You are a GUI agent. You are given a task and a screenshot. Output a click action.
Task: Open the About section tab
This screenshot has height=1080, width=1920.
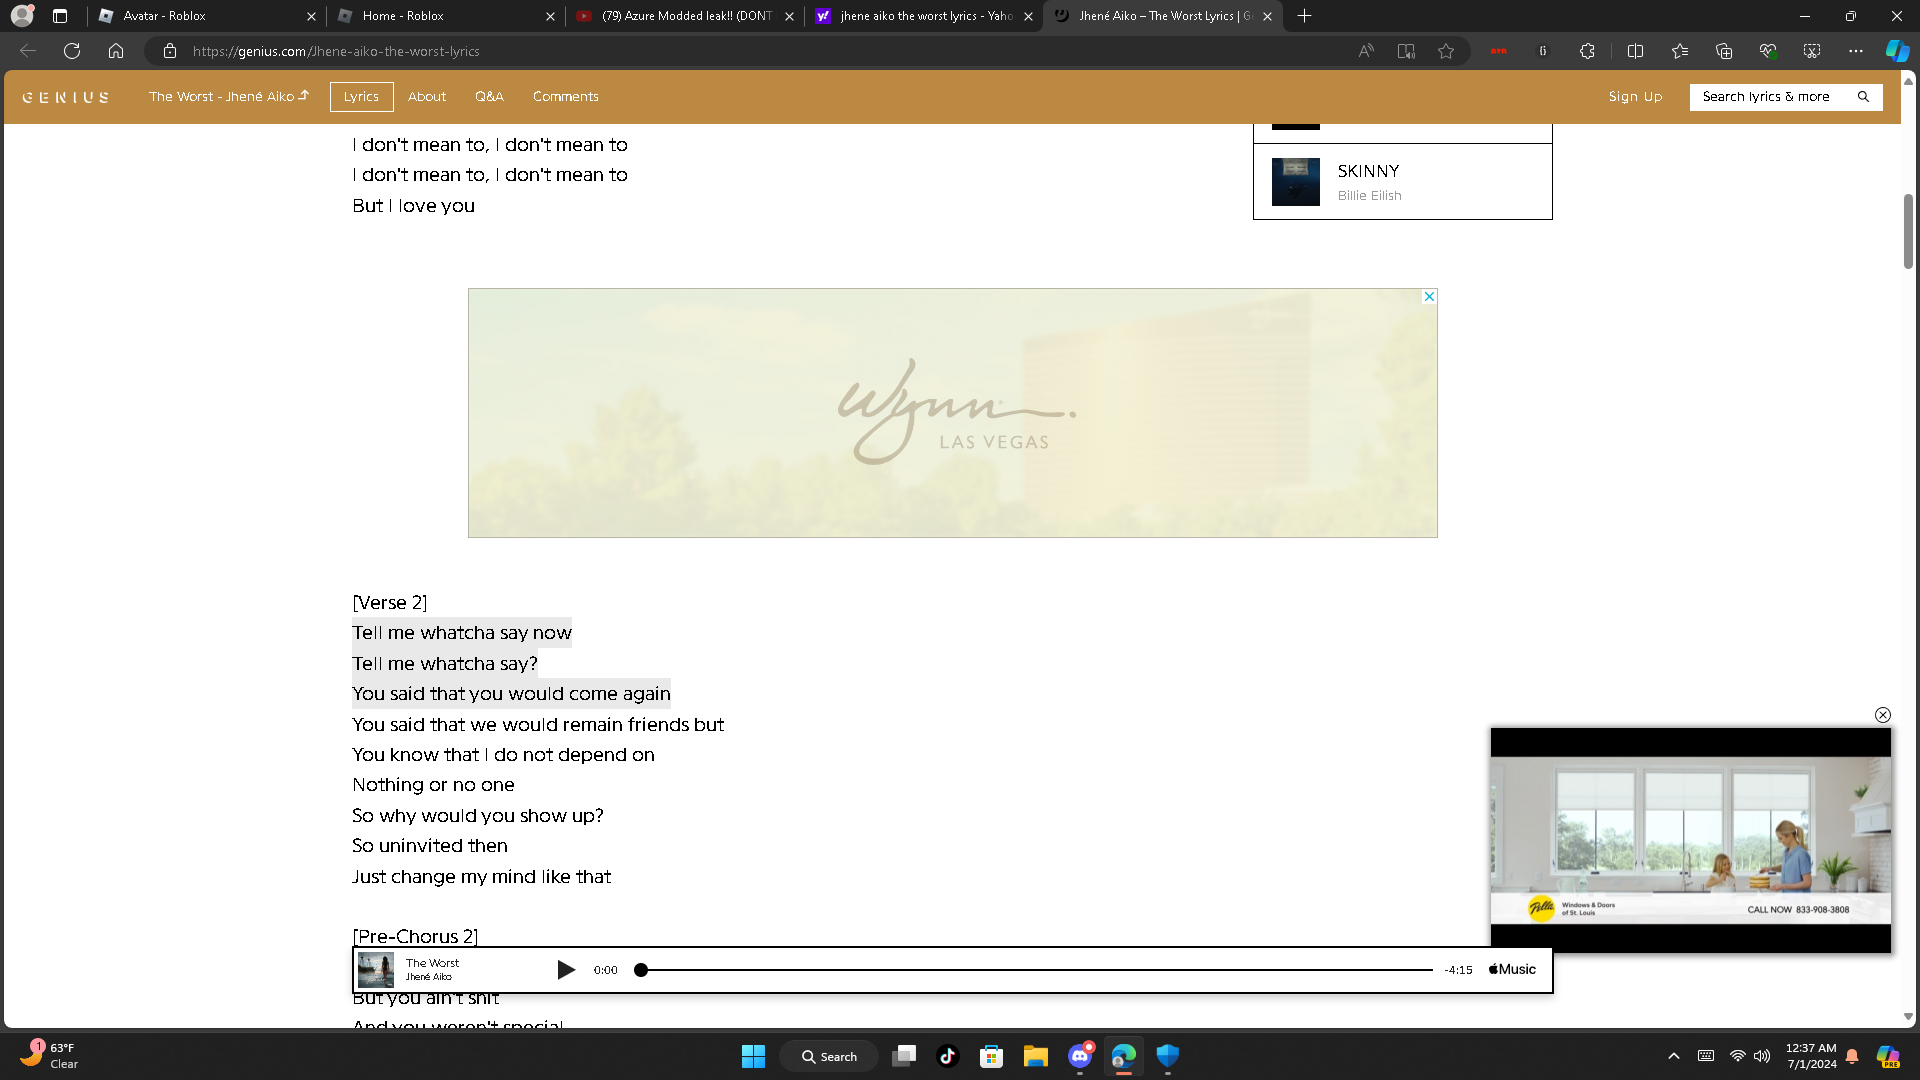[427, 97]
